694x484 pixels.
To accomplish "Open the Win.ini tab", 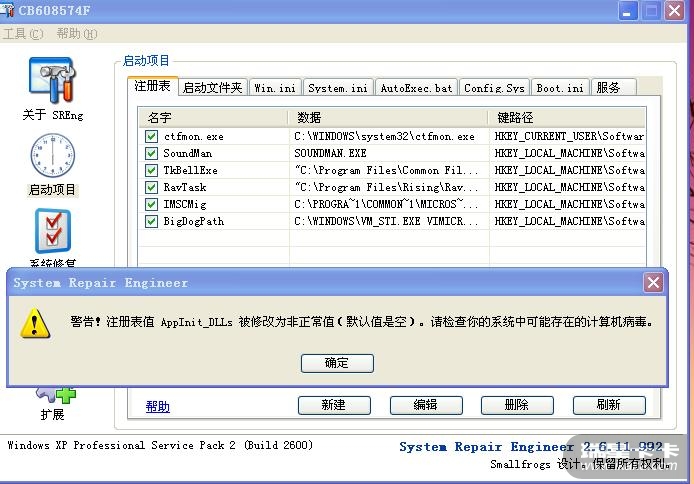I will coord(275,88).
